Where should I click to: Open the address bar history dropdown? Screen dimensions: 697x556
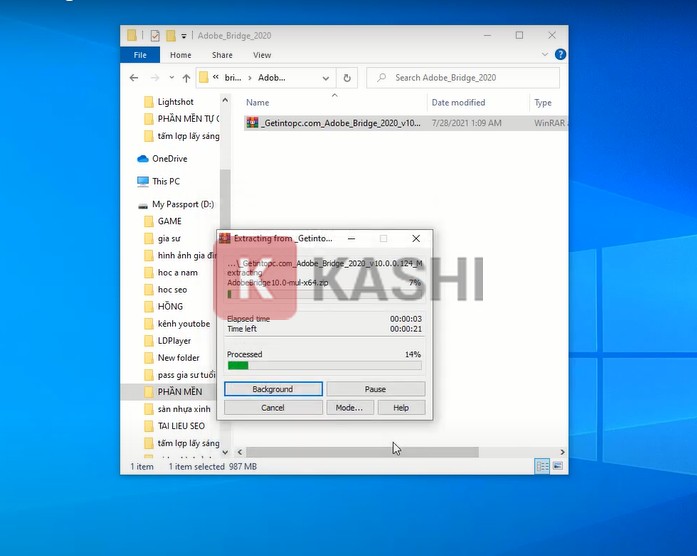tap(326, 77)
